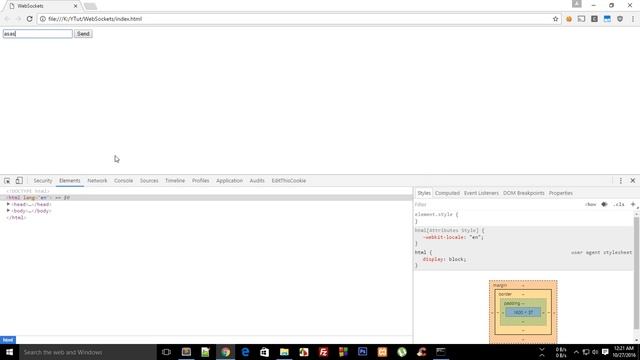This screenshot has width=640, height=360.
Task: Select the html lang="en" element row
Action: [x=206, y=198]
